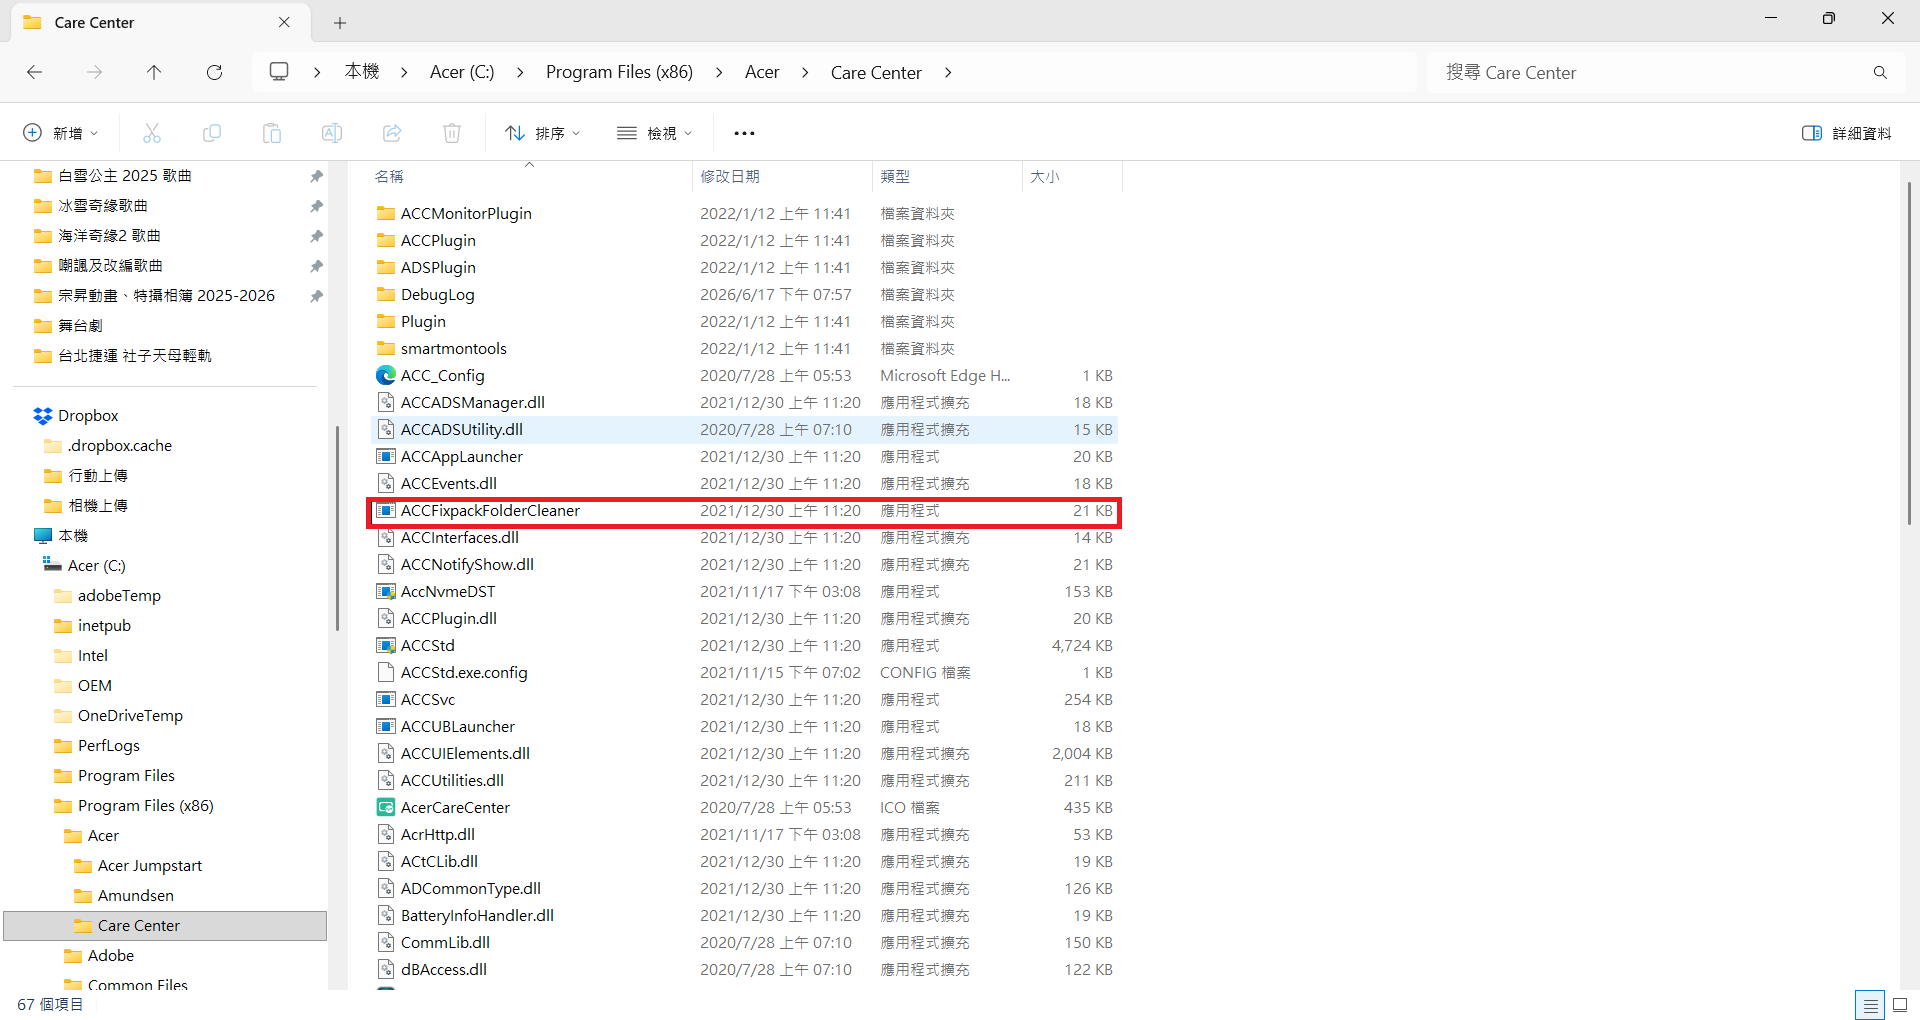Sort files by the 大小 column

(x=1072, y=176)
